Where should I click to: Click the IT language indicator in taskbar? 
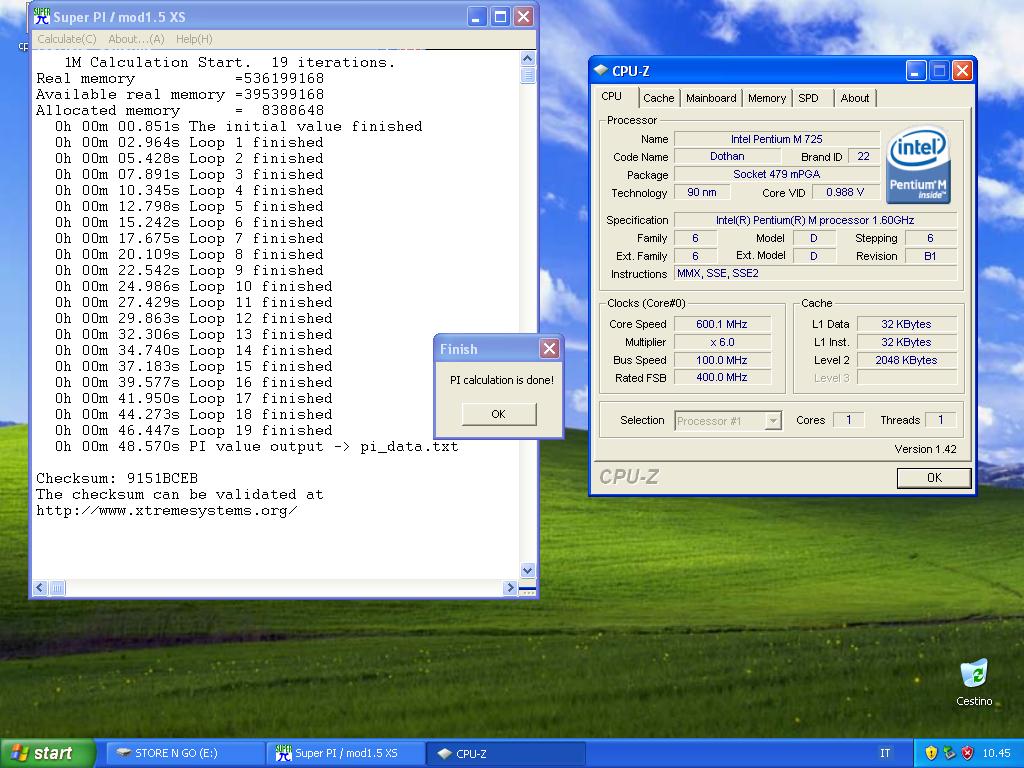pyautogui.click(x=885, y=753)
